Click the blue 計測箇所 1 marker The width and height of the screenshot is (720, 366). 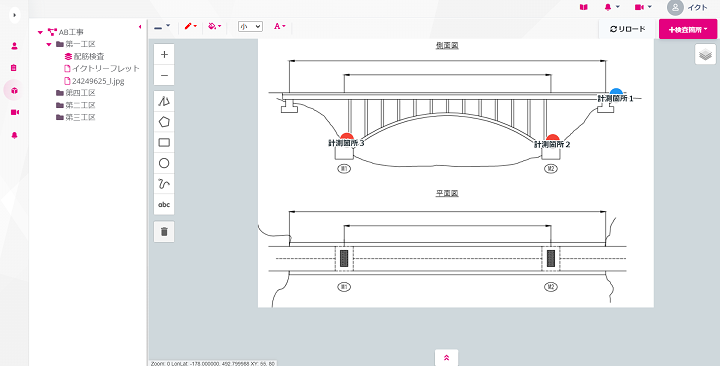(x=616, y=92)
